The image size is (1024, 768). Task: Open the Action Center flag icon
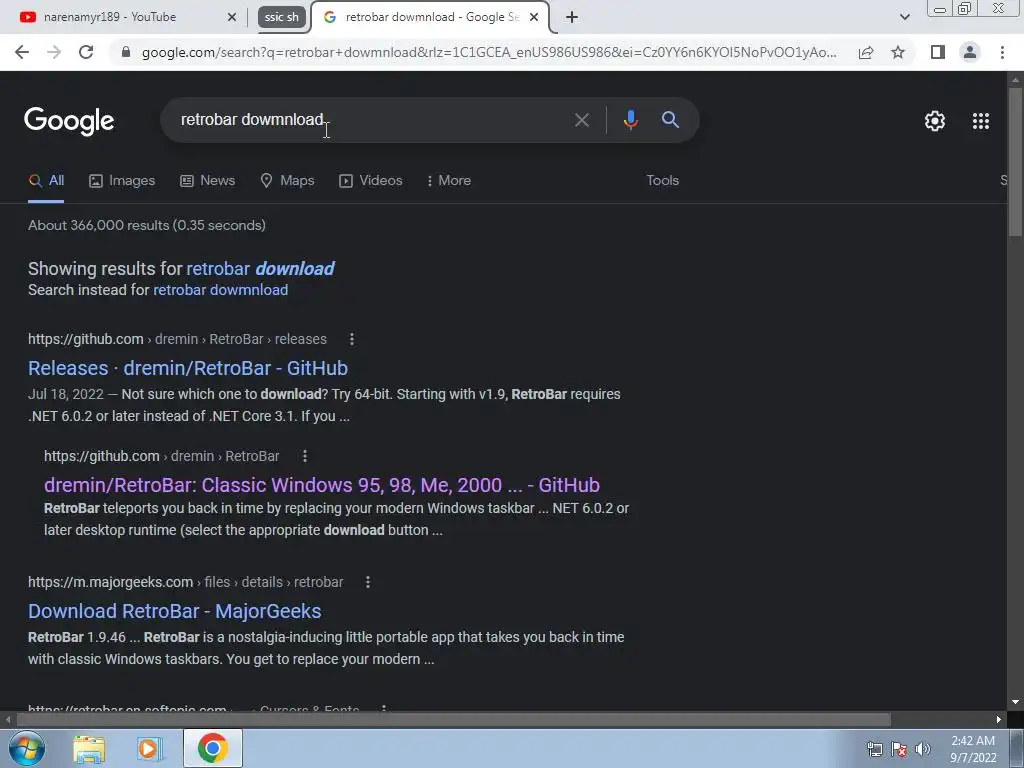point(899,749)
